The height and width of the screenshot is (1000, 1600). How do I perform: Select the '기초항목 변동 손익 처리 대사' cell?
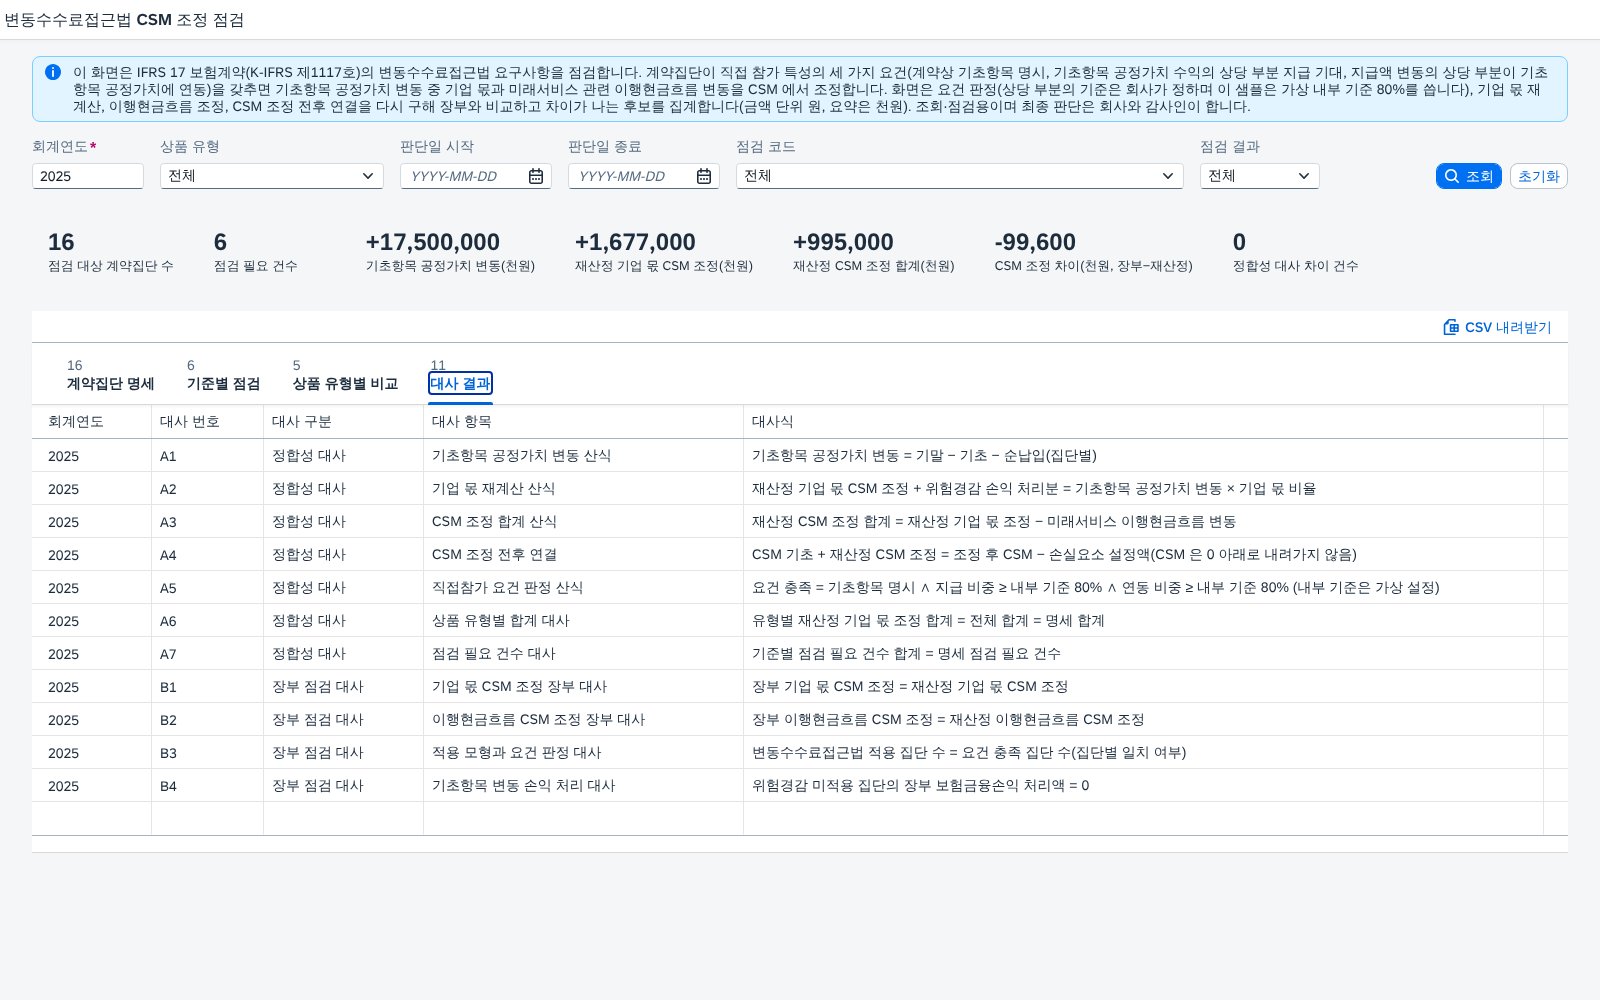584,786
